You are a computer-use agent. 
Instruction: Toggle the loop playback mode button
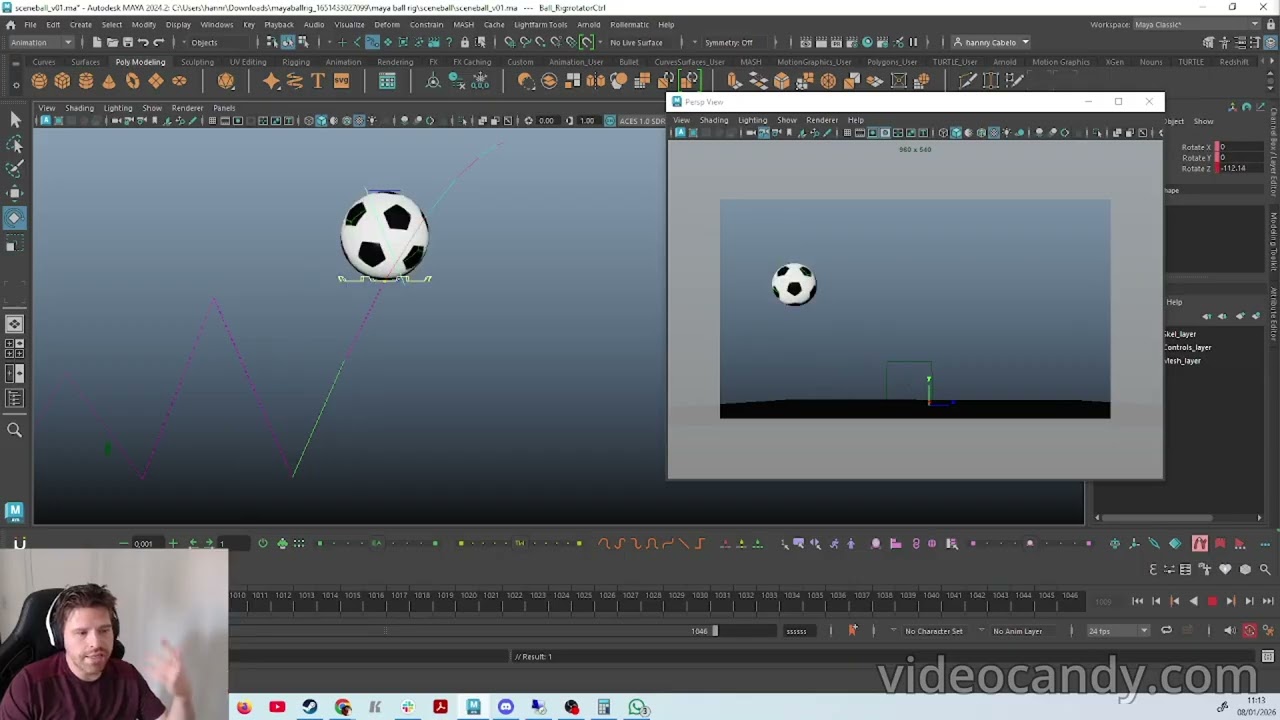pyautogui.click(x=1166, y=631)
